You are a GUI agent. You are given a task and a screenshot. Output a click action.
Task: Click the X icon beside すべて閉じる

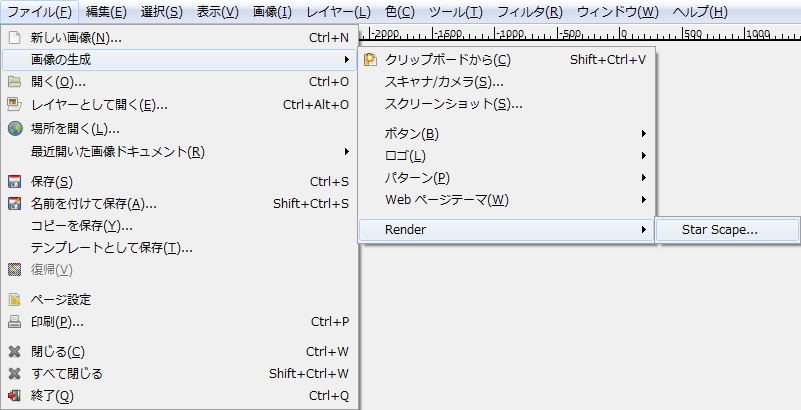tap(15, 374)
